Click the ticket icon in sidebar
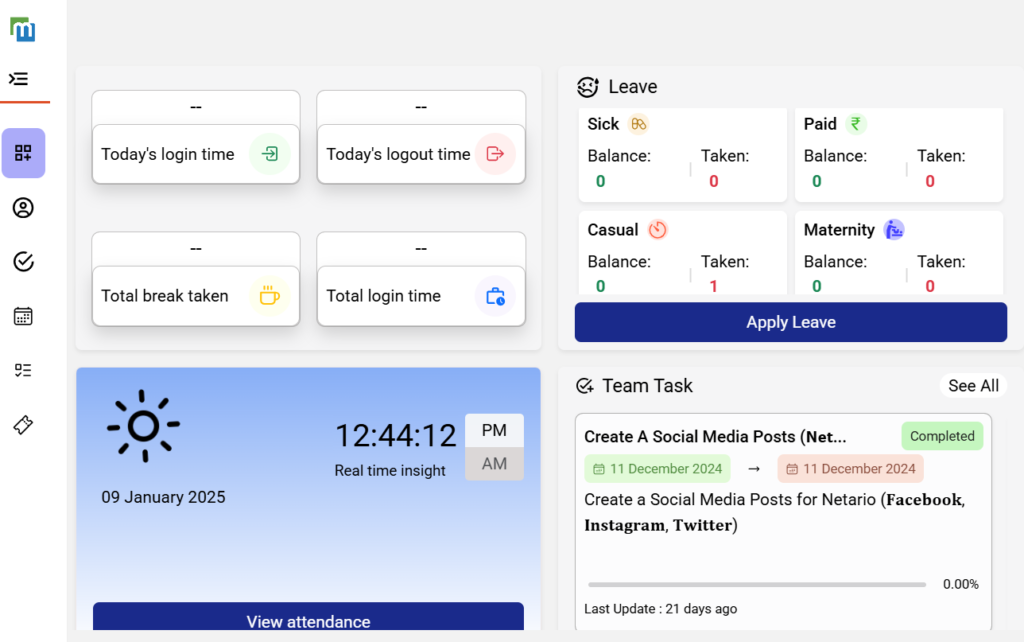The height and width of the screenshot is (642, 1024). pos(23,425)
